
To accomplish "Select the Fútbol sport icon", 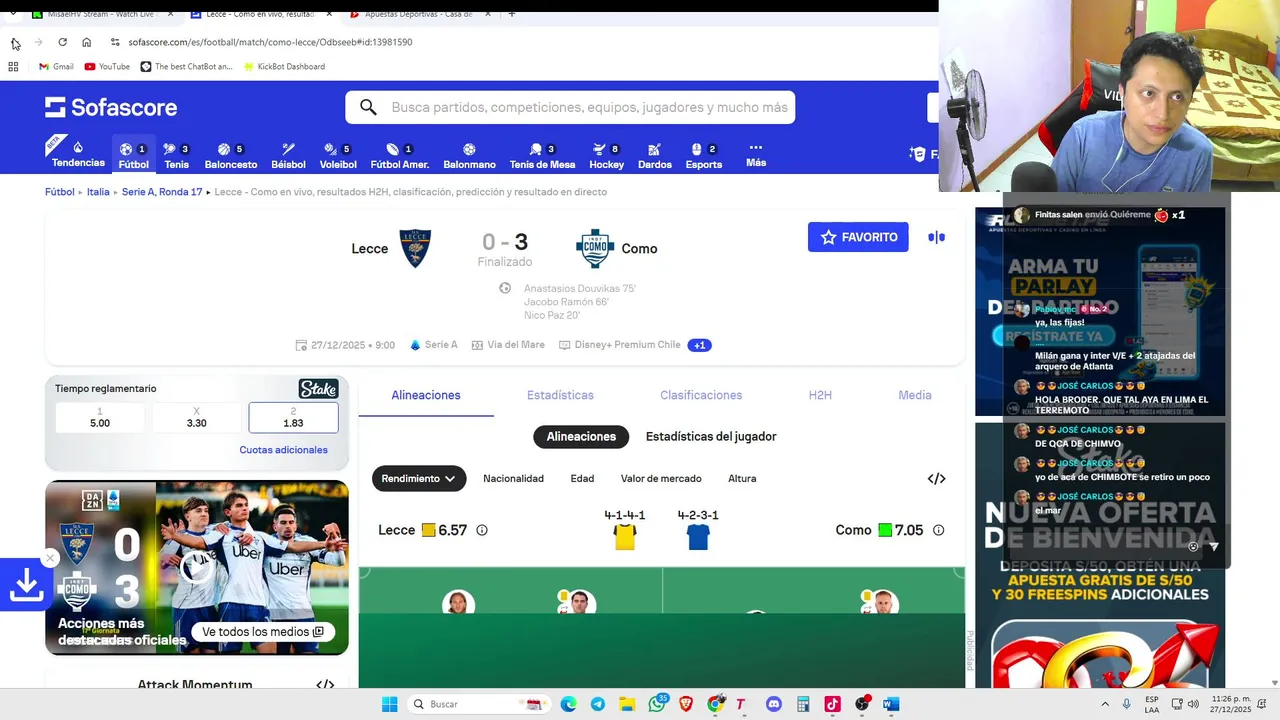I will pos(133,155).
